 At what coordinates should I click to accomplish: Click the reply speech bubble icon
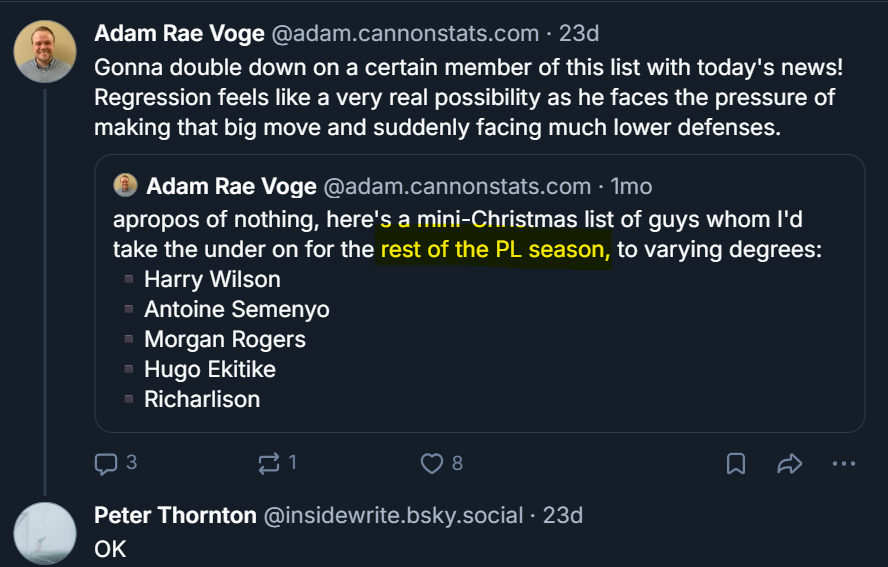pyautogui.click(x=106, y=463)
